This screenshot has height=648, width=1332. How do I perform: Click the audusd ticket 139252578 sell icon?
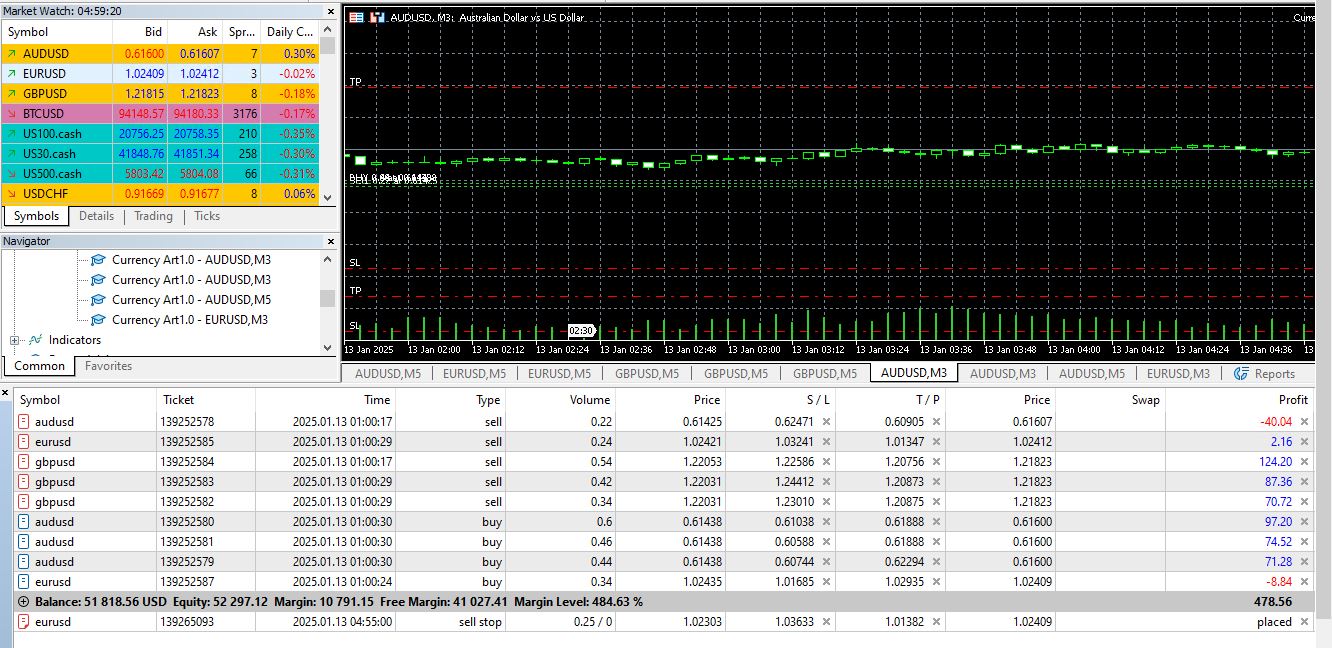point(23,422)
